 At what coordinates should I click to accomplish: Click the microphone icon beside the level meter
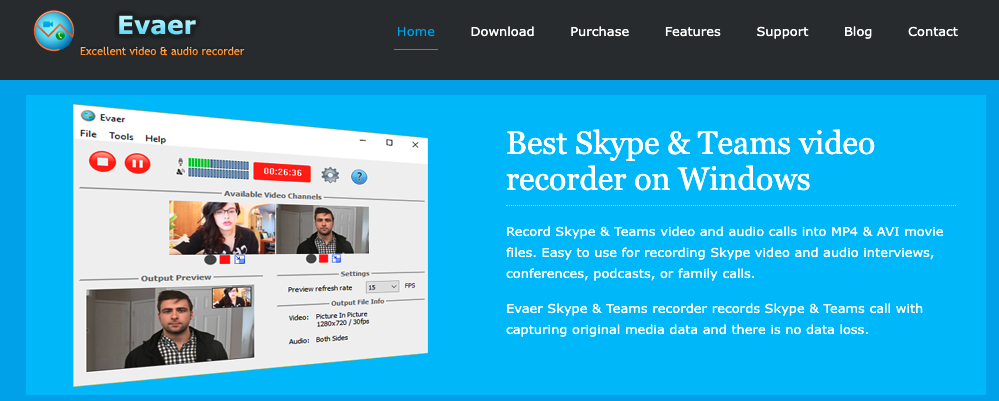click(181, 161)
